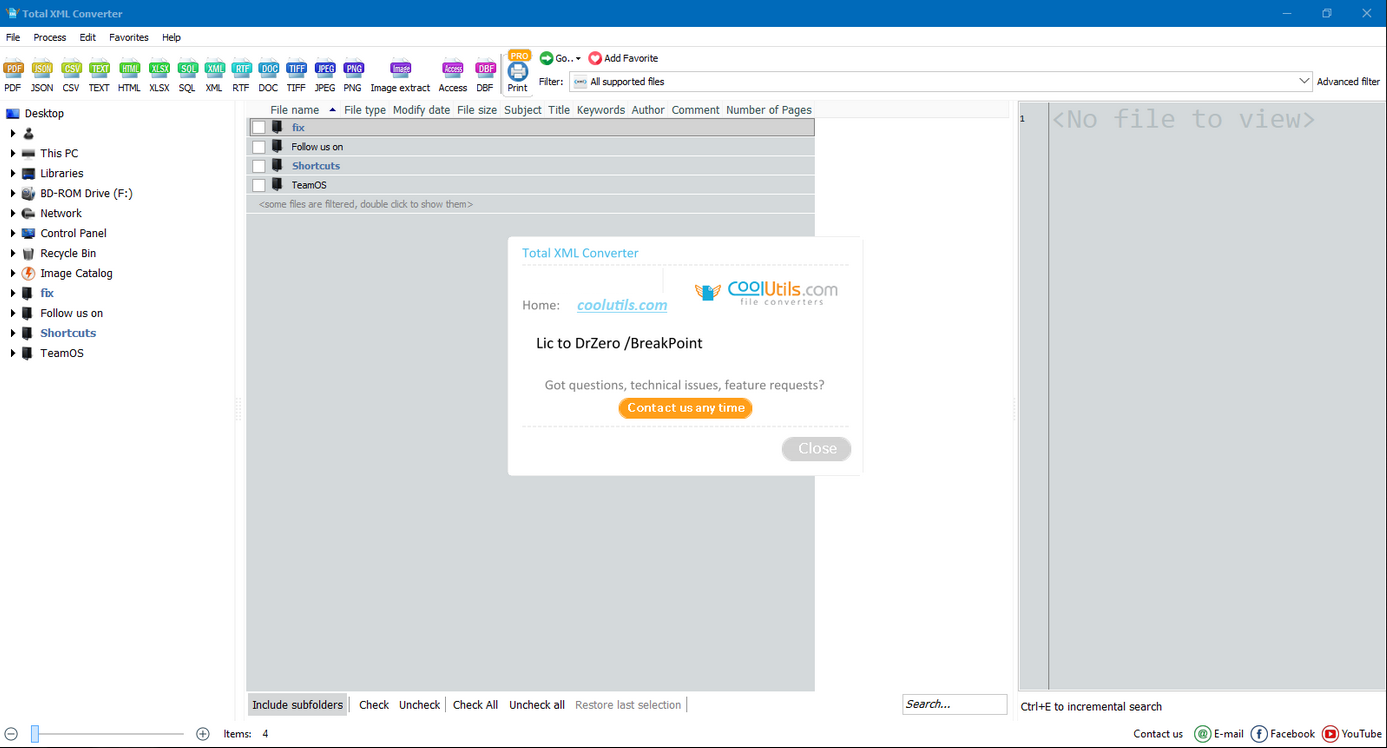Check the TeamOS row checkbox
Viewport: 1387px width, 748px height.
(x=259, y=185)
